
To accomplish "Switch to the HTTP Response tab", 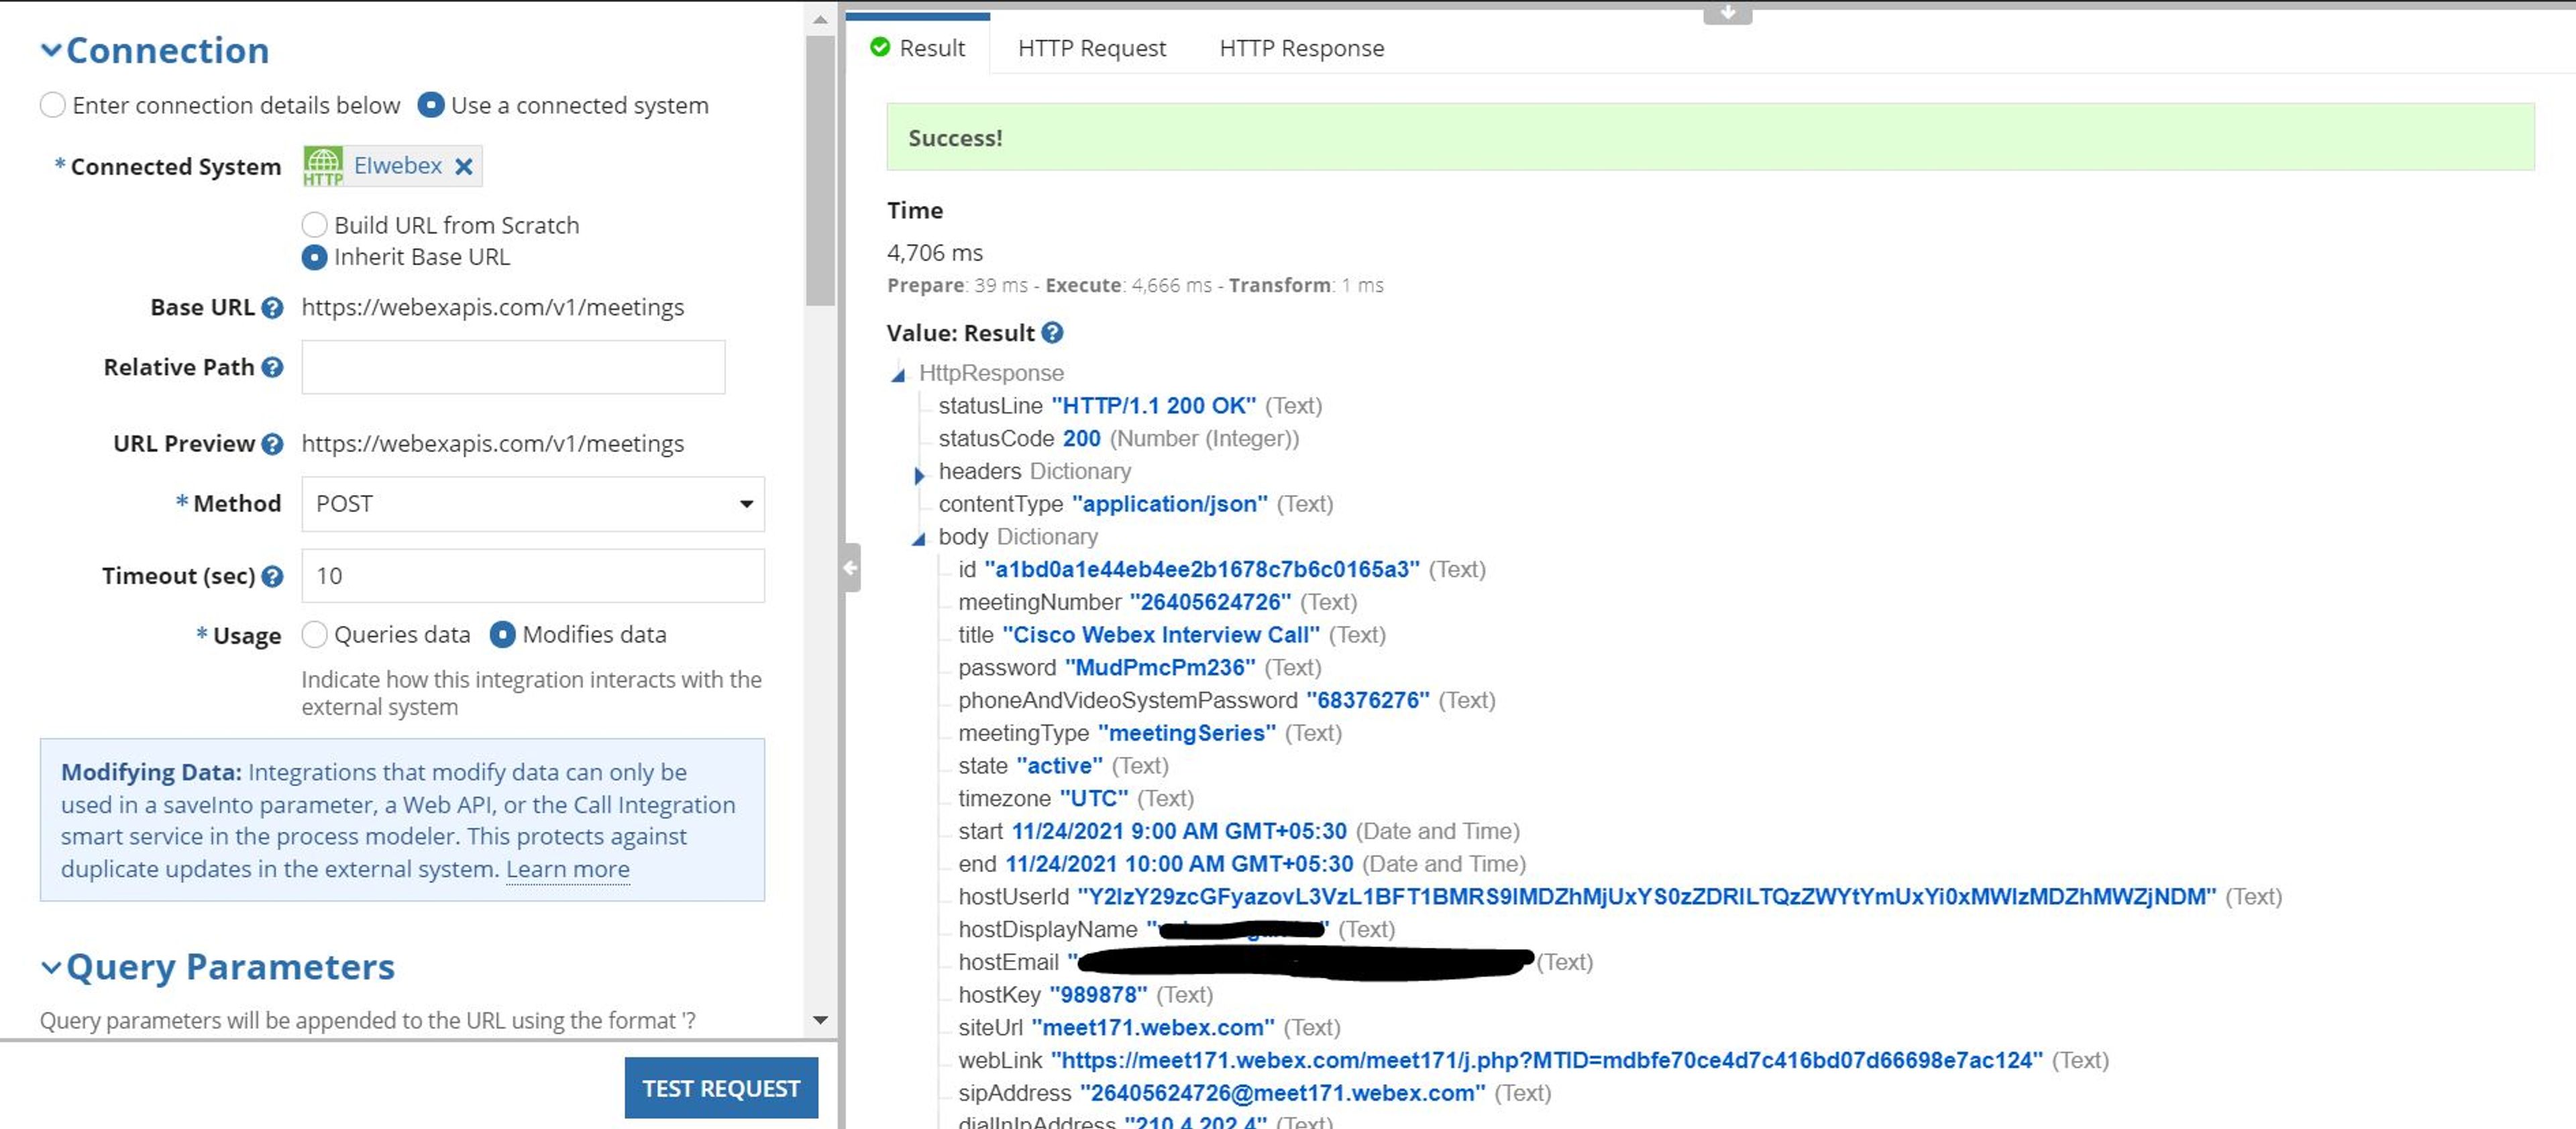I will tap(1301, 48).
